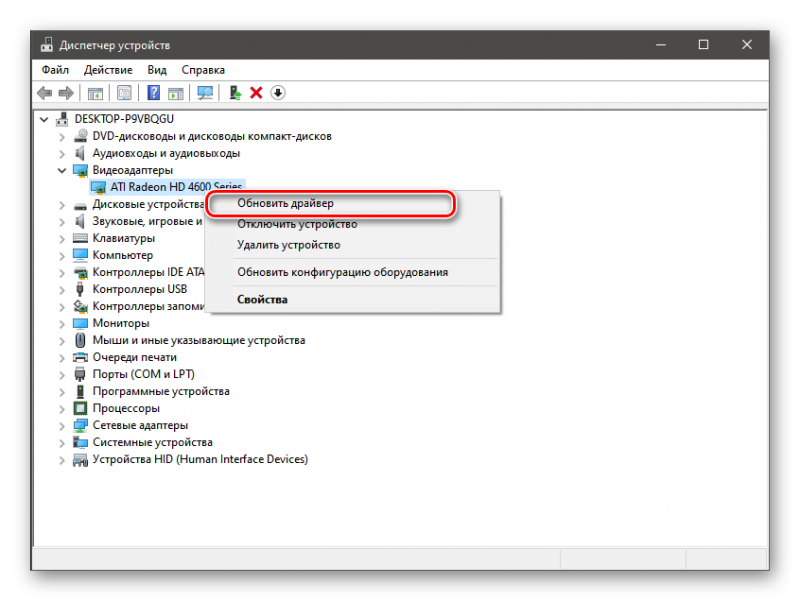Image resolution: width=800 pixels, height=601 pixels.
Task: Click the Forward arrow toolbar icon
Action: pyautogui.click(x=66, y=93)
